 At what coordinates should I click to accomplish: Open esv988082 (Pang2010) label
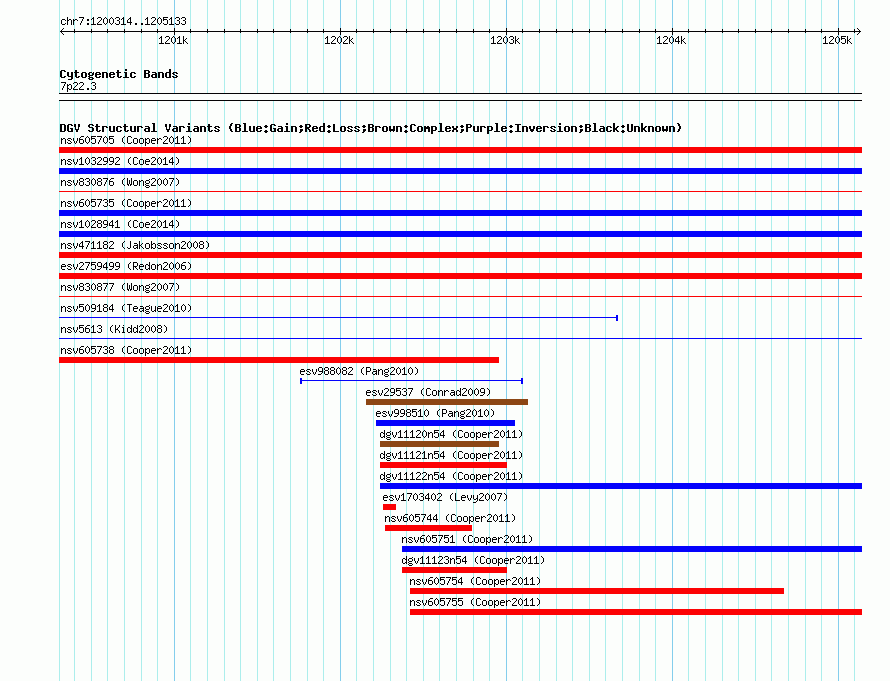point(359,371)
